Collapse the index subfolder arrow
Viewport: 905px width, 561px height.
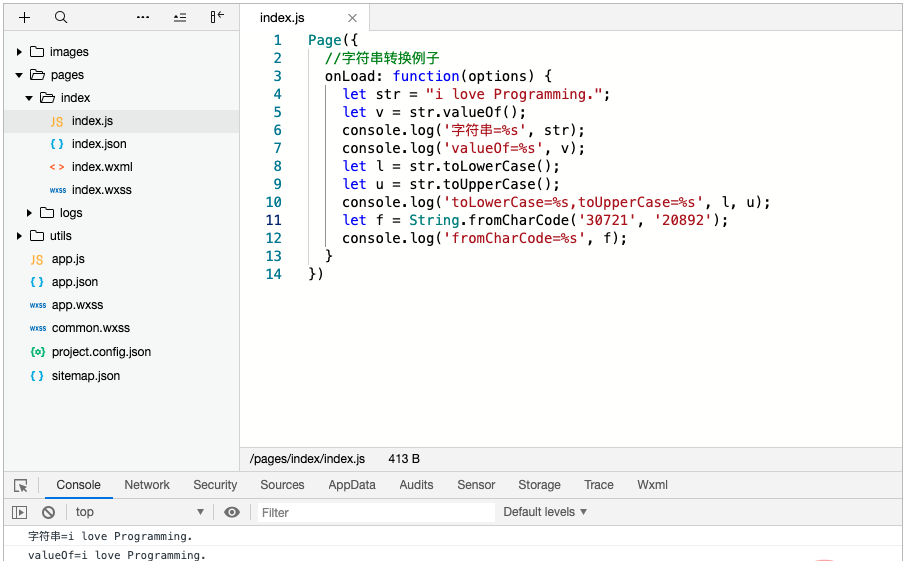[x=29, y=98]
